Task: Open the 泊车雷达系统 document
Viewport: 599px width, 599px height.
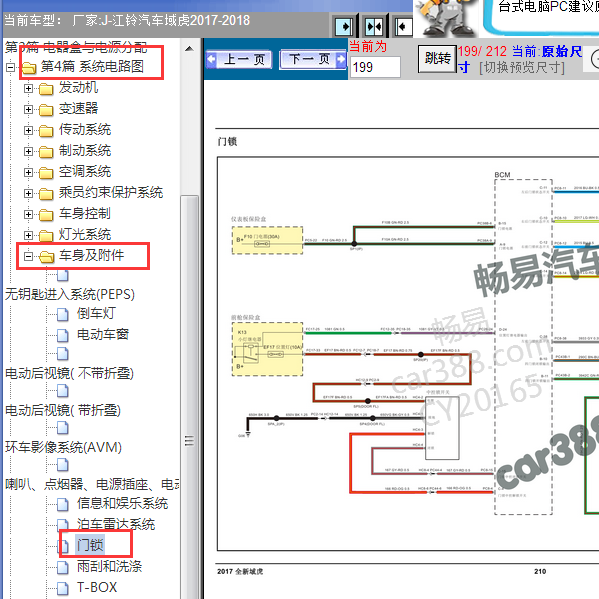Action: click(116, 525)
